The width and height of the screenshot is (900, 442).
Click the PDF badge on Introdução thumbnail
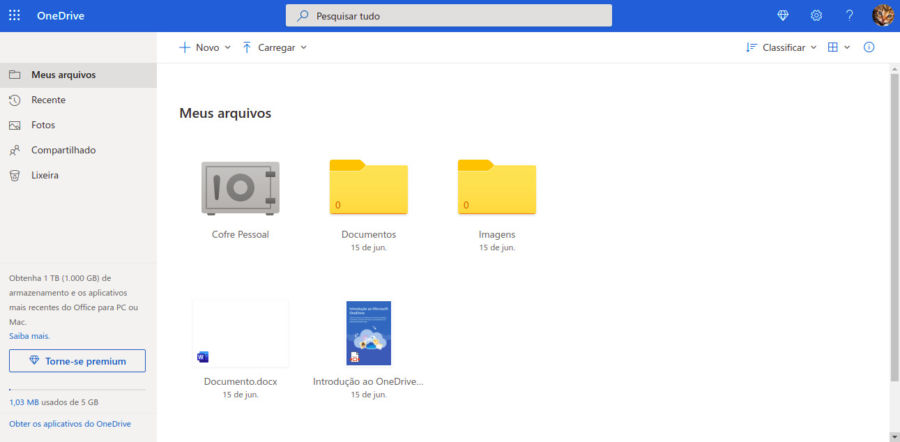coord(355,358)
